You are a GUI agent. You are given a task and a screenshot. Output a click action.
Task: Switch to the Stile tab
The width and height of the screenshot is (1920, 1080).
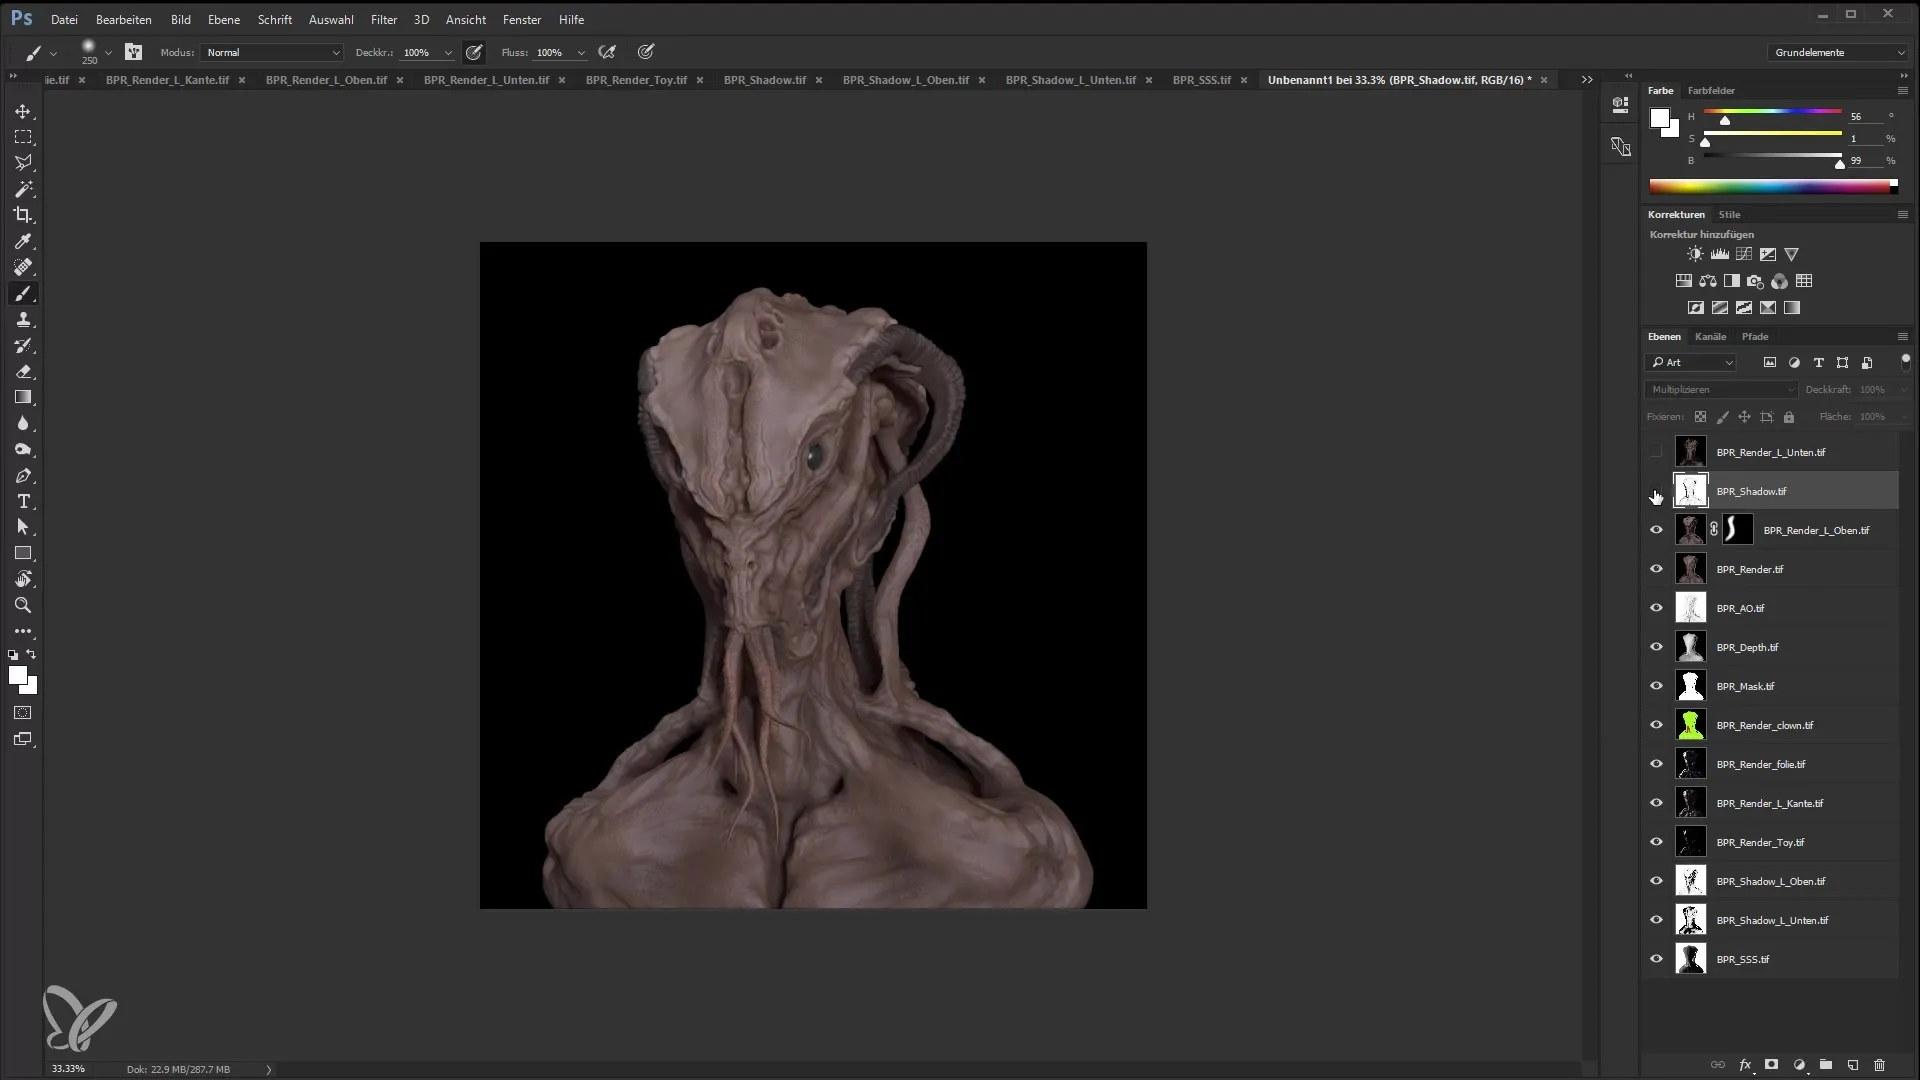[1729, 215]
